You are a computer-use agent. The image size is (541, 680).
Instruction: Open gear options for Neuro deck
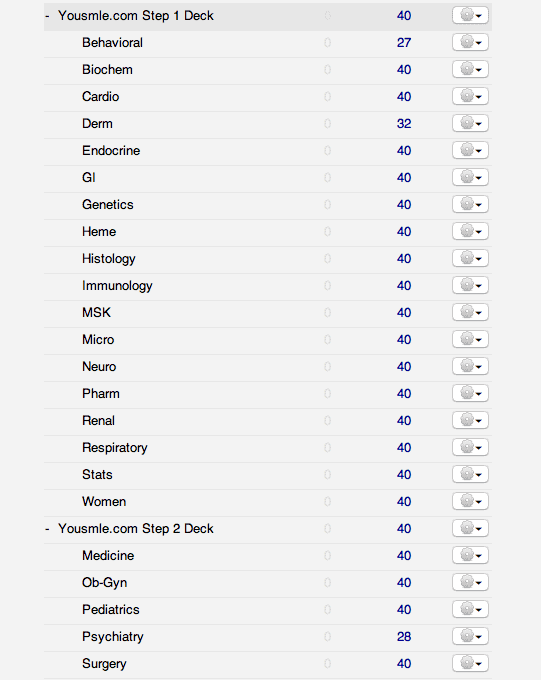pyautogui.click(x=470, y=366)
